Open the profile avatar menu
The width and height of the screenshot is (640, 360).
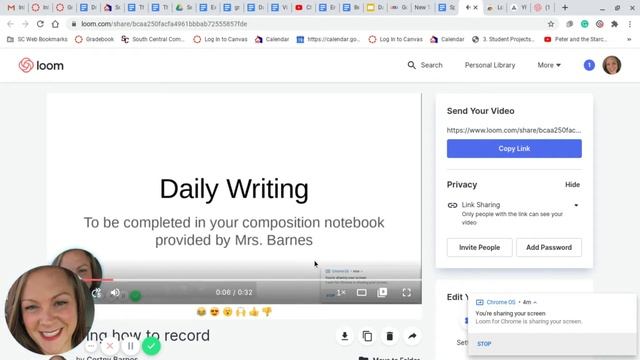tap(611, 65)
